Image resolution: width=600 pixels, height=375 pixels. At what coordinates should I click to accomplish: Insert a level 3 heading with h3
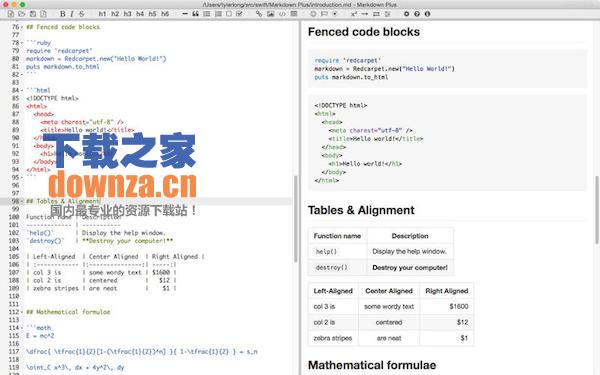[x=127, y=14]
